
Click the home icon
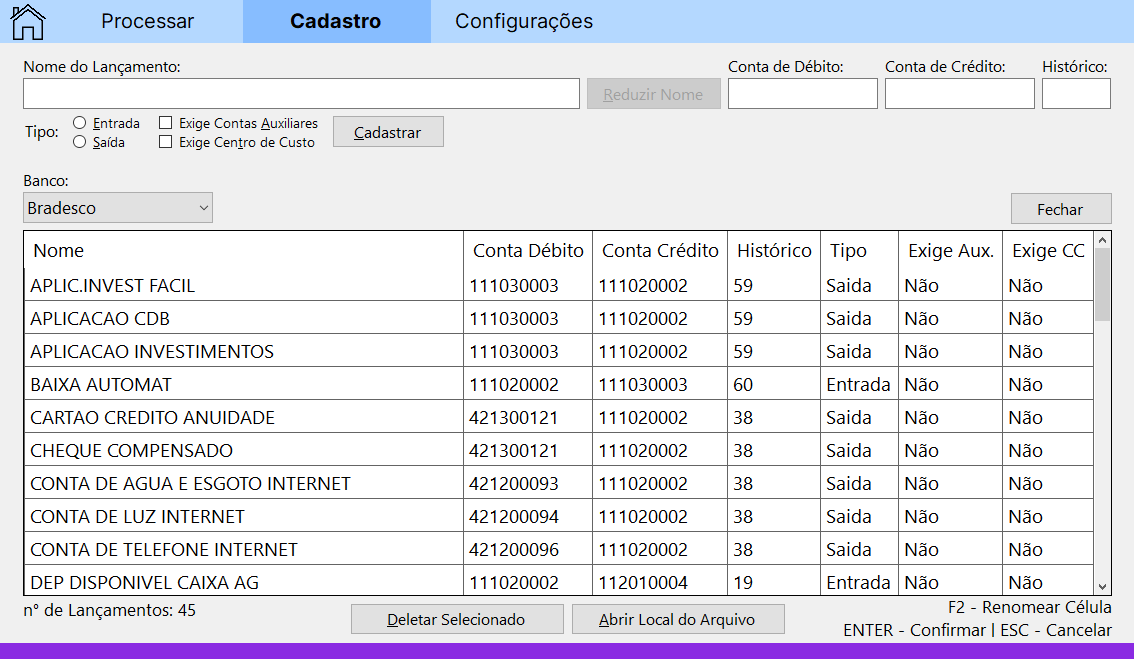click(27, 21)
